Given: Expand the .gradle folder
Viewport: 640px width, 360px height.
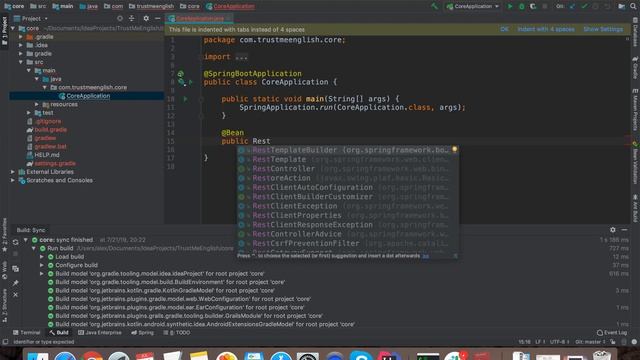Looking at the screenshot, I should (21, 37).
